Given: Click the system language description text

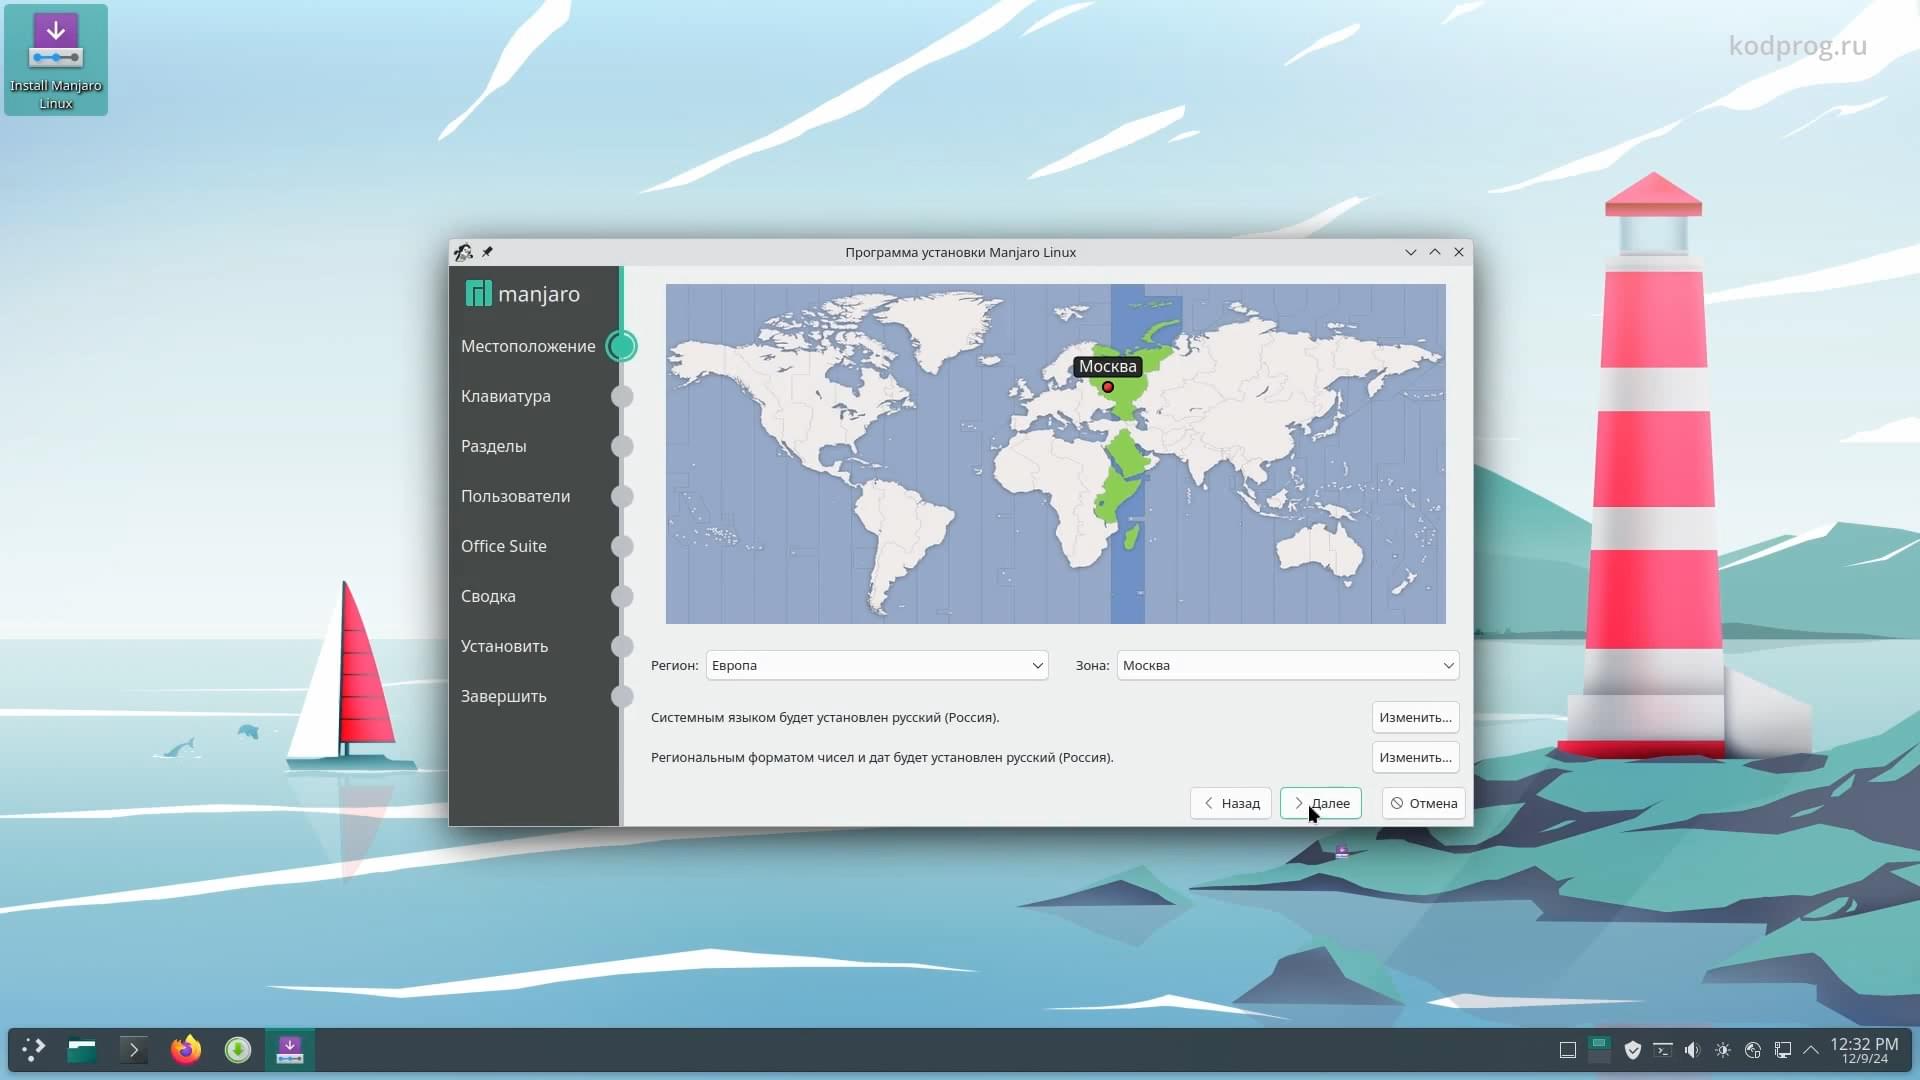Looking at the screenshot, I should pos(825,718).
